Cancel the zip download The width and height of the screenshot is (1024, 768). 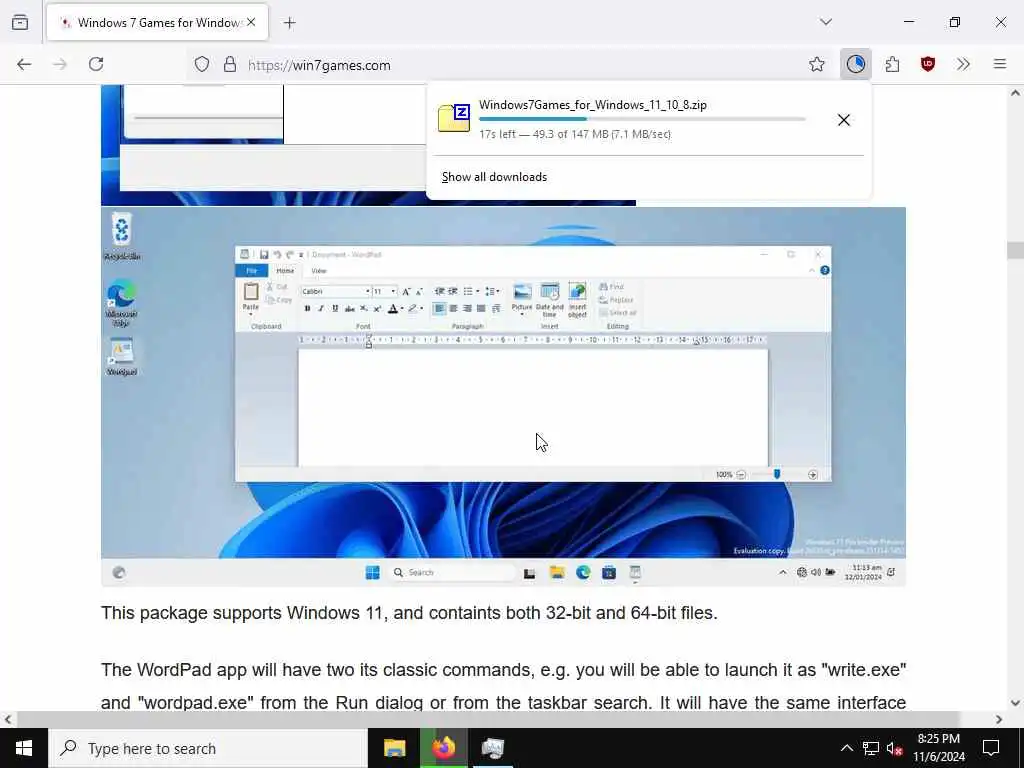click(x=844, y=120)
